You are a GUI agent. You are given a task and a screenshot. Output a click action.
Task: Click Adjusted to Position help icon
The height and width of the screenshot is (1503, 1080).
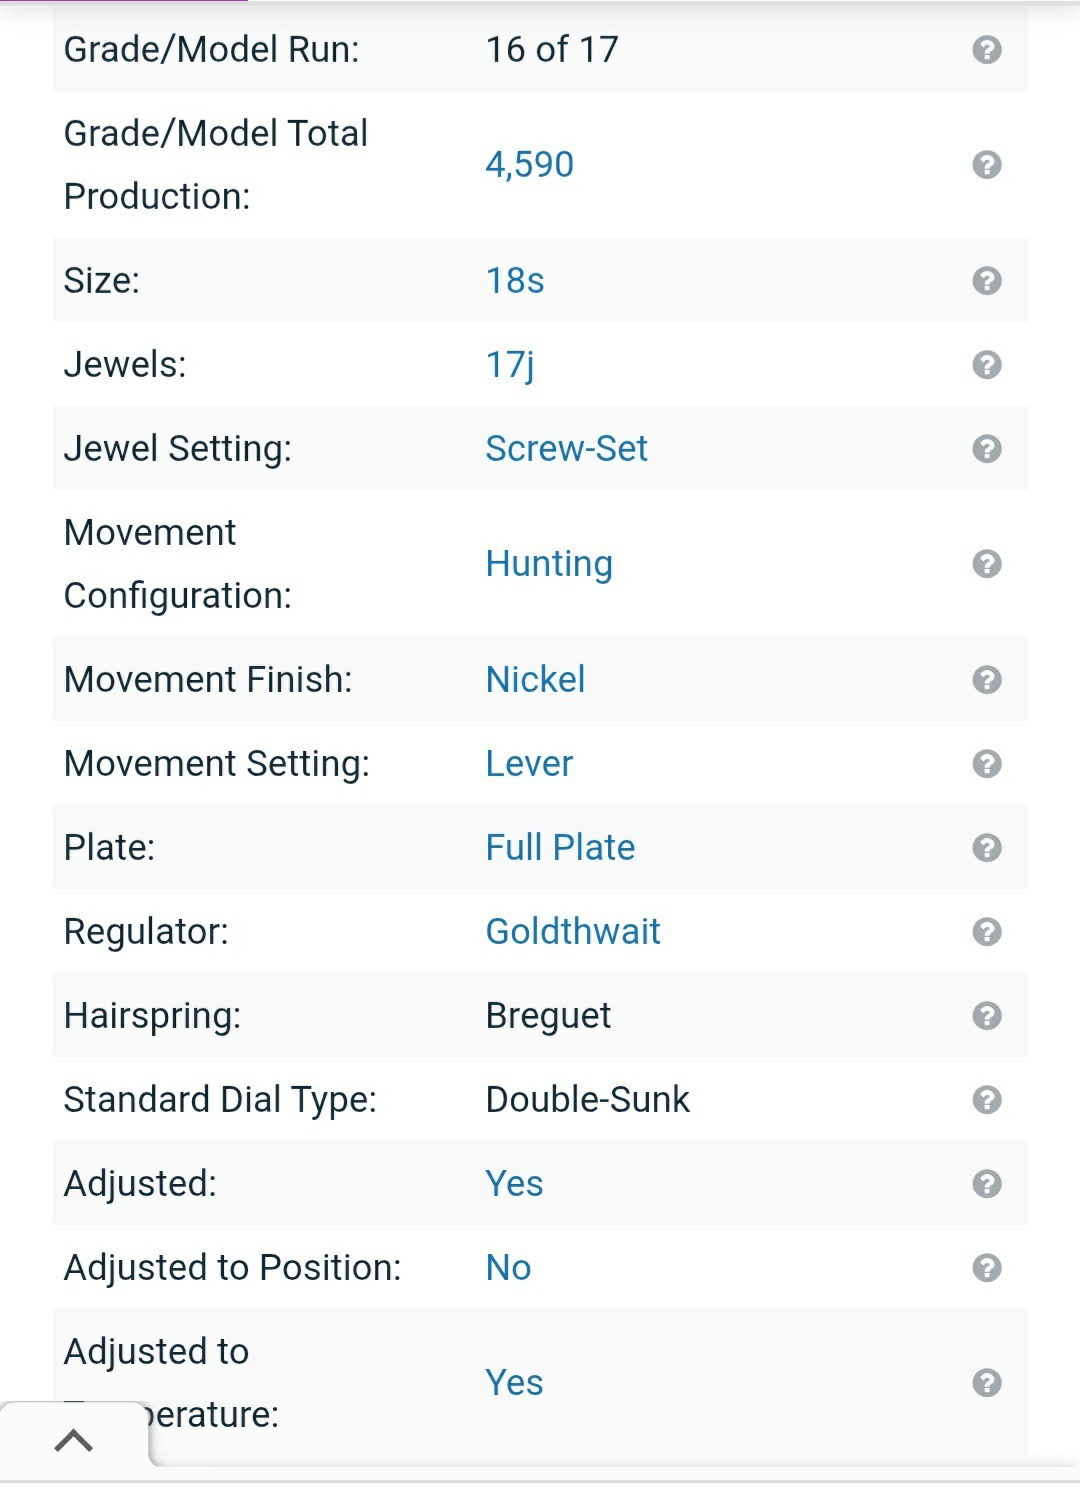click(987, 1268)
